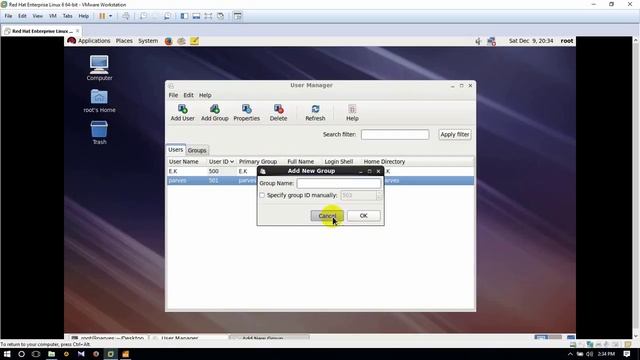
Task: Click VMware take snapshot icon
Action: pyautogui.click(x=143, y=16)
